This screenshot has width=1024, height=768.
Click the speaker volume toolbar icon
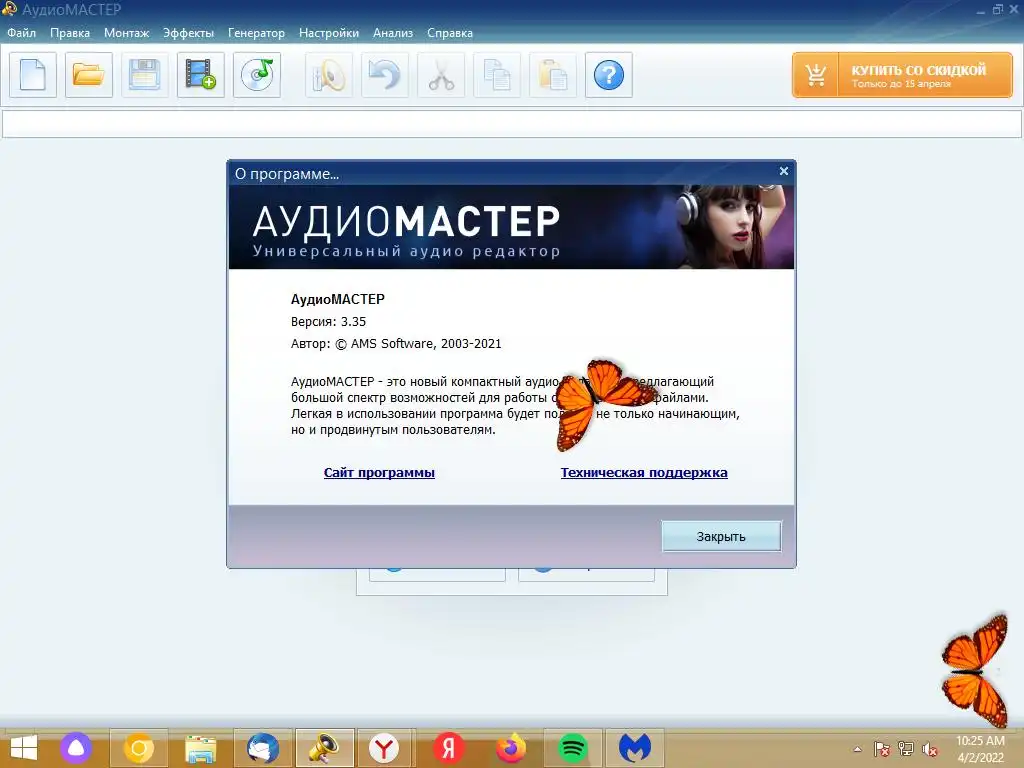pyautogui.click(x=329, y=75)
